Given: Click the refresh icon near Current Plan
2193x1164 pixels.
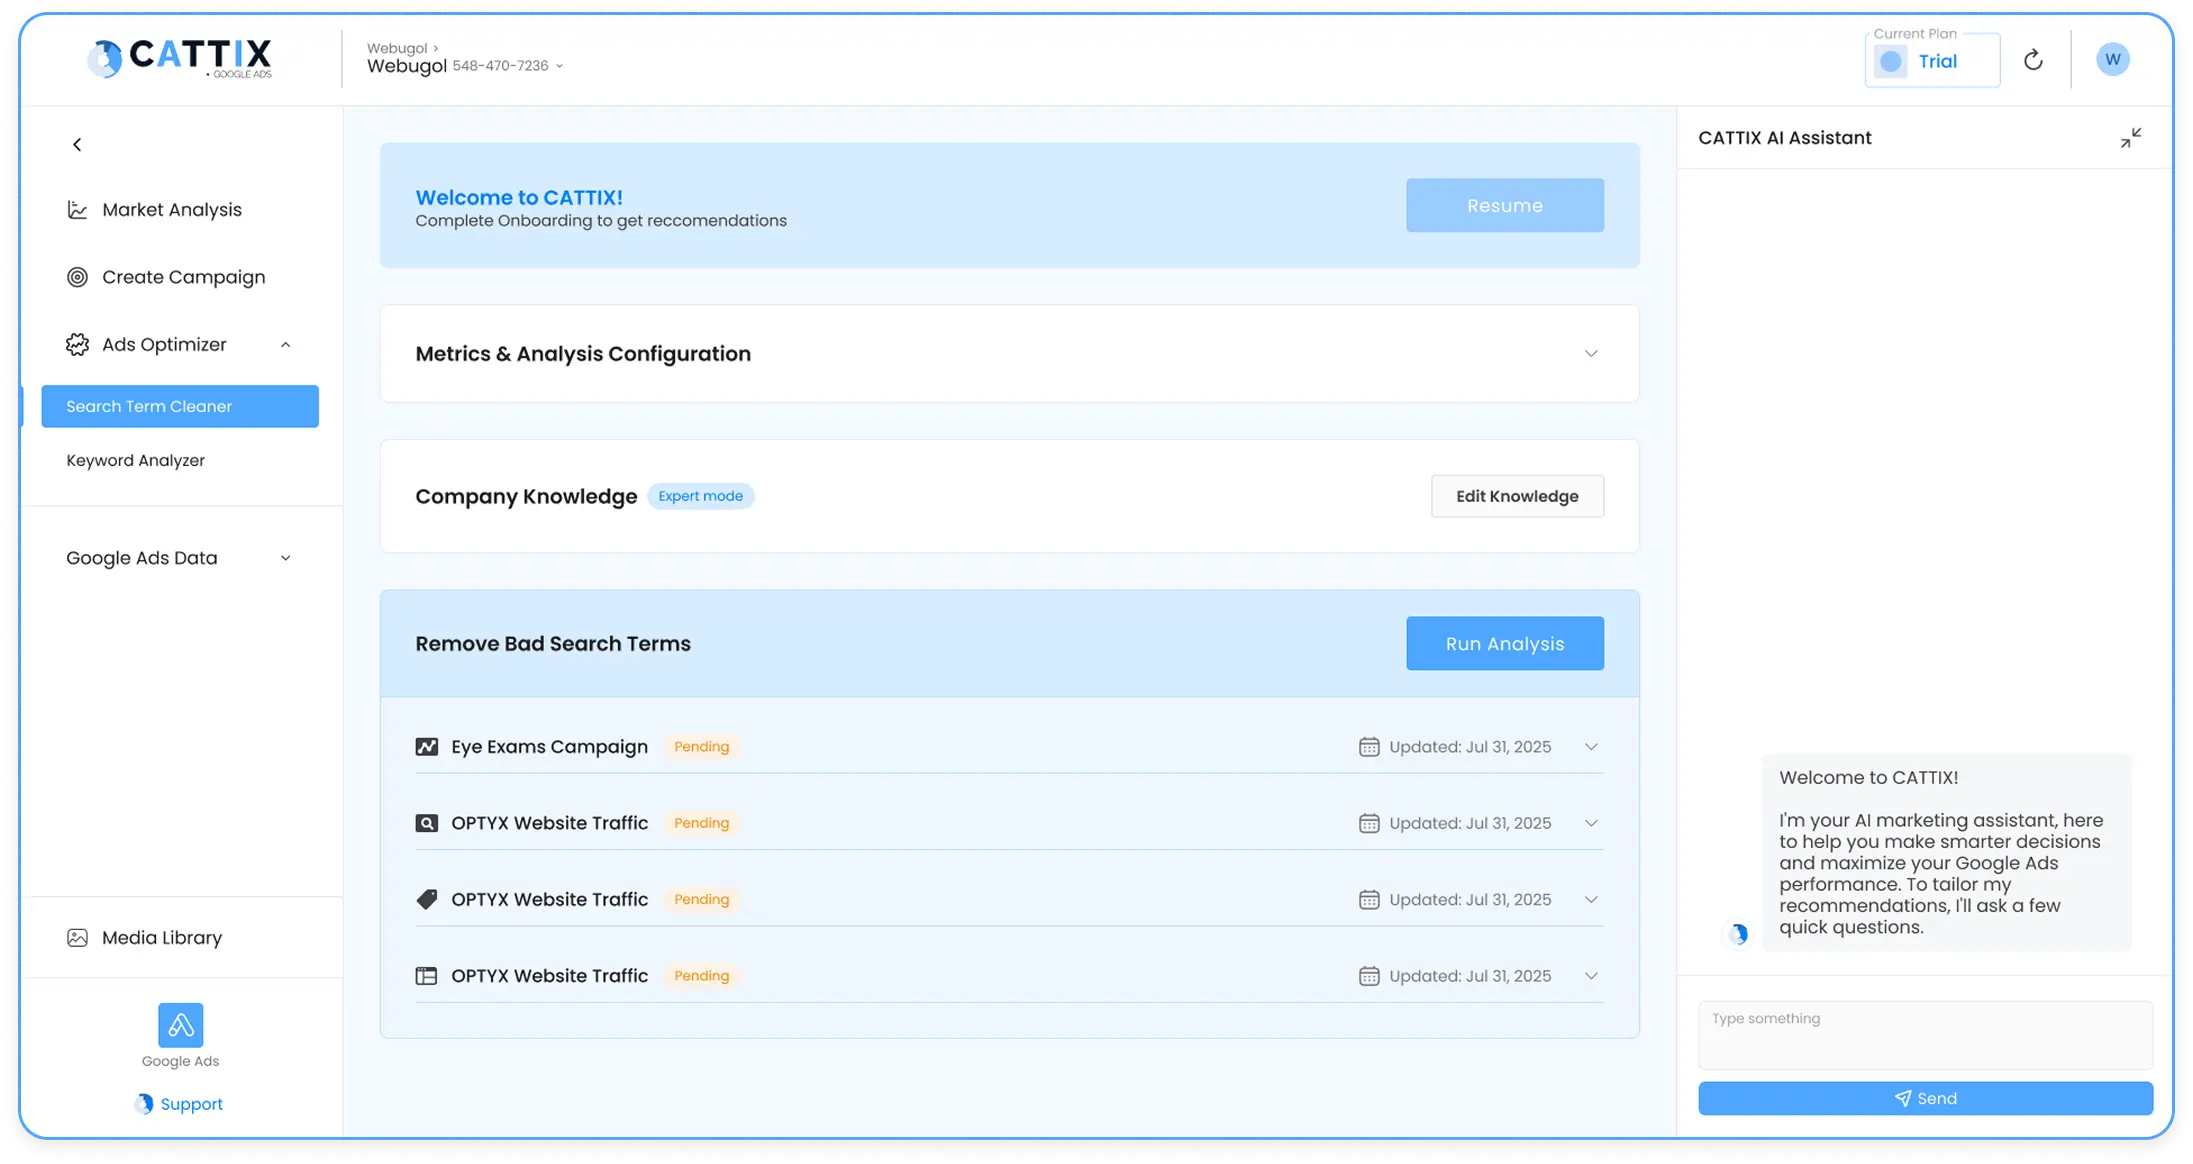Looking at the screenshot, I should [x=2033, y=58].
